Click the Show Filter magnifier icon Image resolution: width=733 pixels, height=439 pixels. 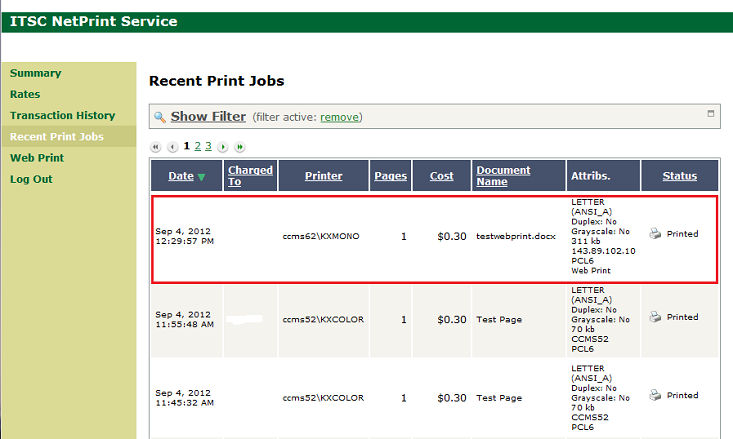pyautogui.click(x=160, y=117)
